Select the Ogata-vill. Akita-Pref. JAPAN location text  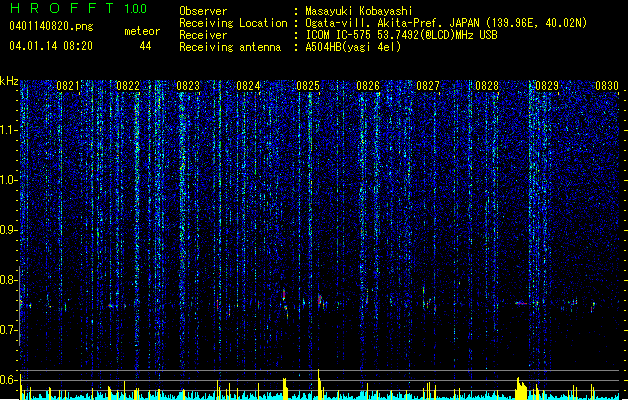(446, 23)
